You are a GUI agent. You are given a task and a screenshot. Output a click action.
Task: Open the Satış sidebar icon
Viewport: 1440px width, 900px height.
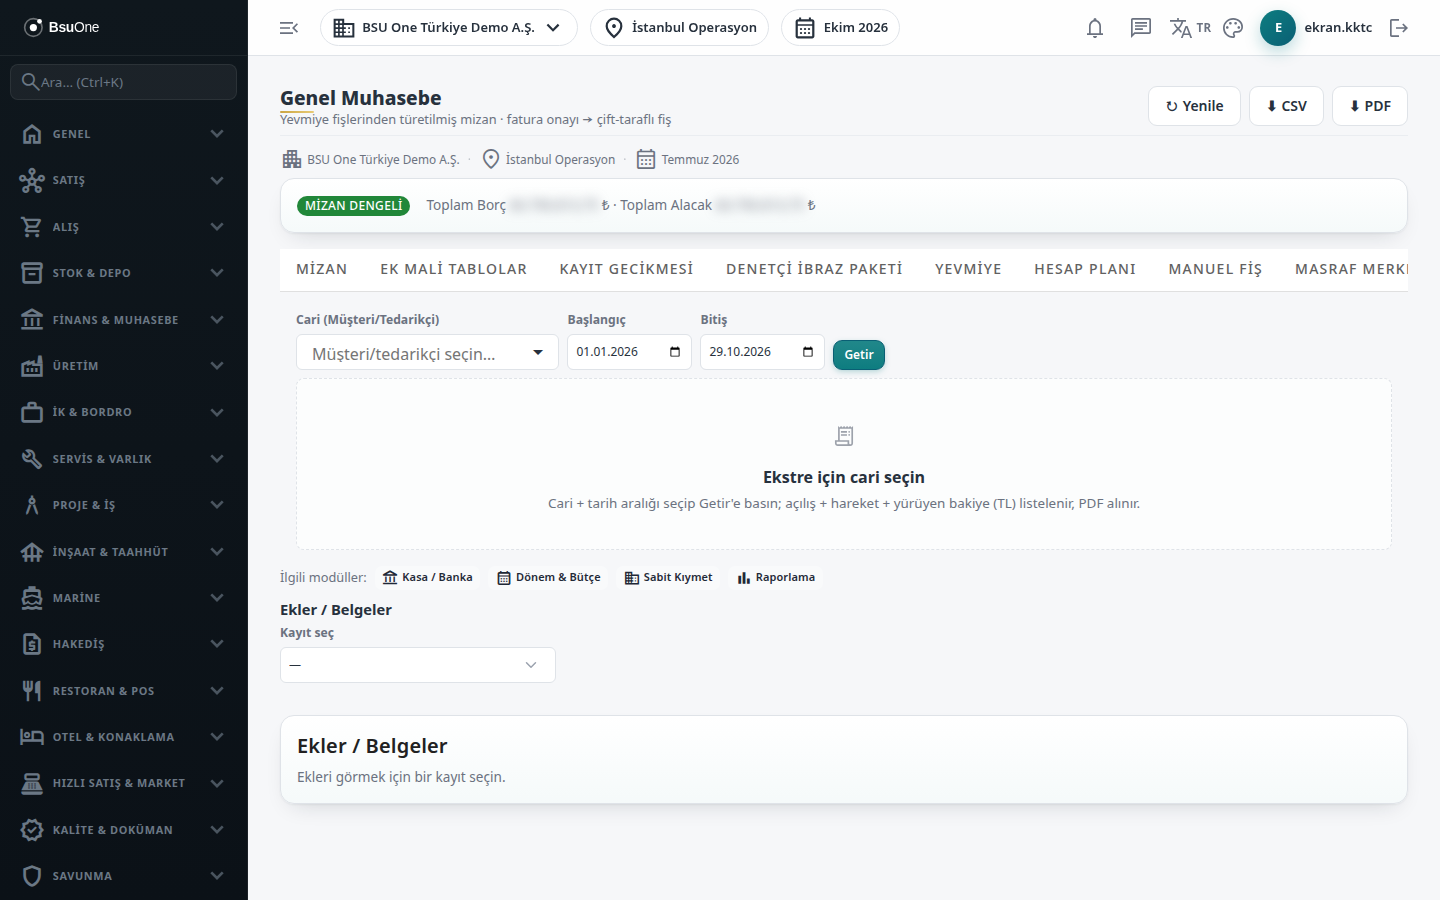pos(32,180)
